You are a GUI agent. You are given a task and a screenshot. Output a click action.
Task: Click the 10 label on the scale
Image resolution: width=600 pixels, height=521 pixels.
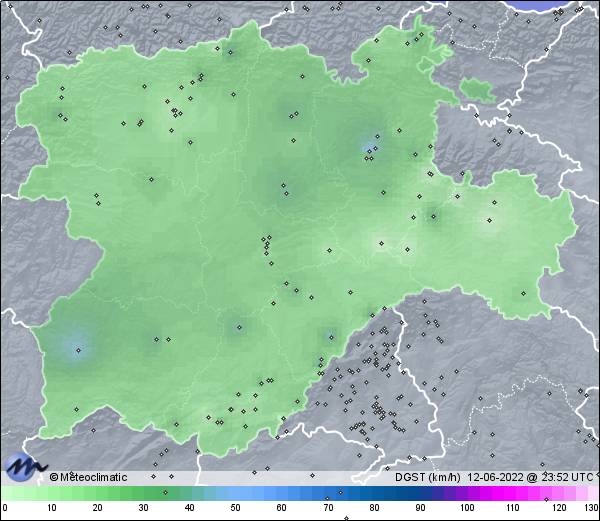pyautogui.click(x=52, y=508)
